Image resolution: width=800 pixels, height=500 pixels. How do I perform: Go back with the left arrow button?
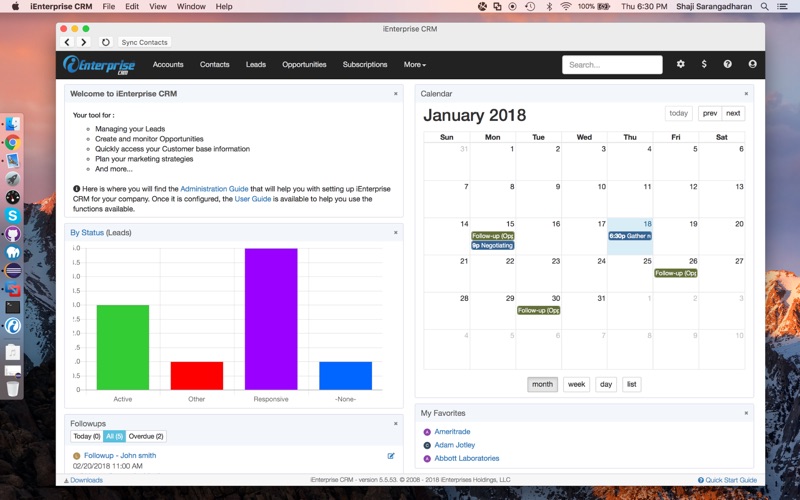(67, 42)
